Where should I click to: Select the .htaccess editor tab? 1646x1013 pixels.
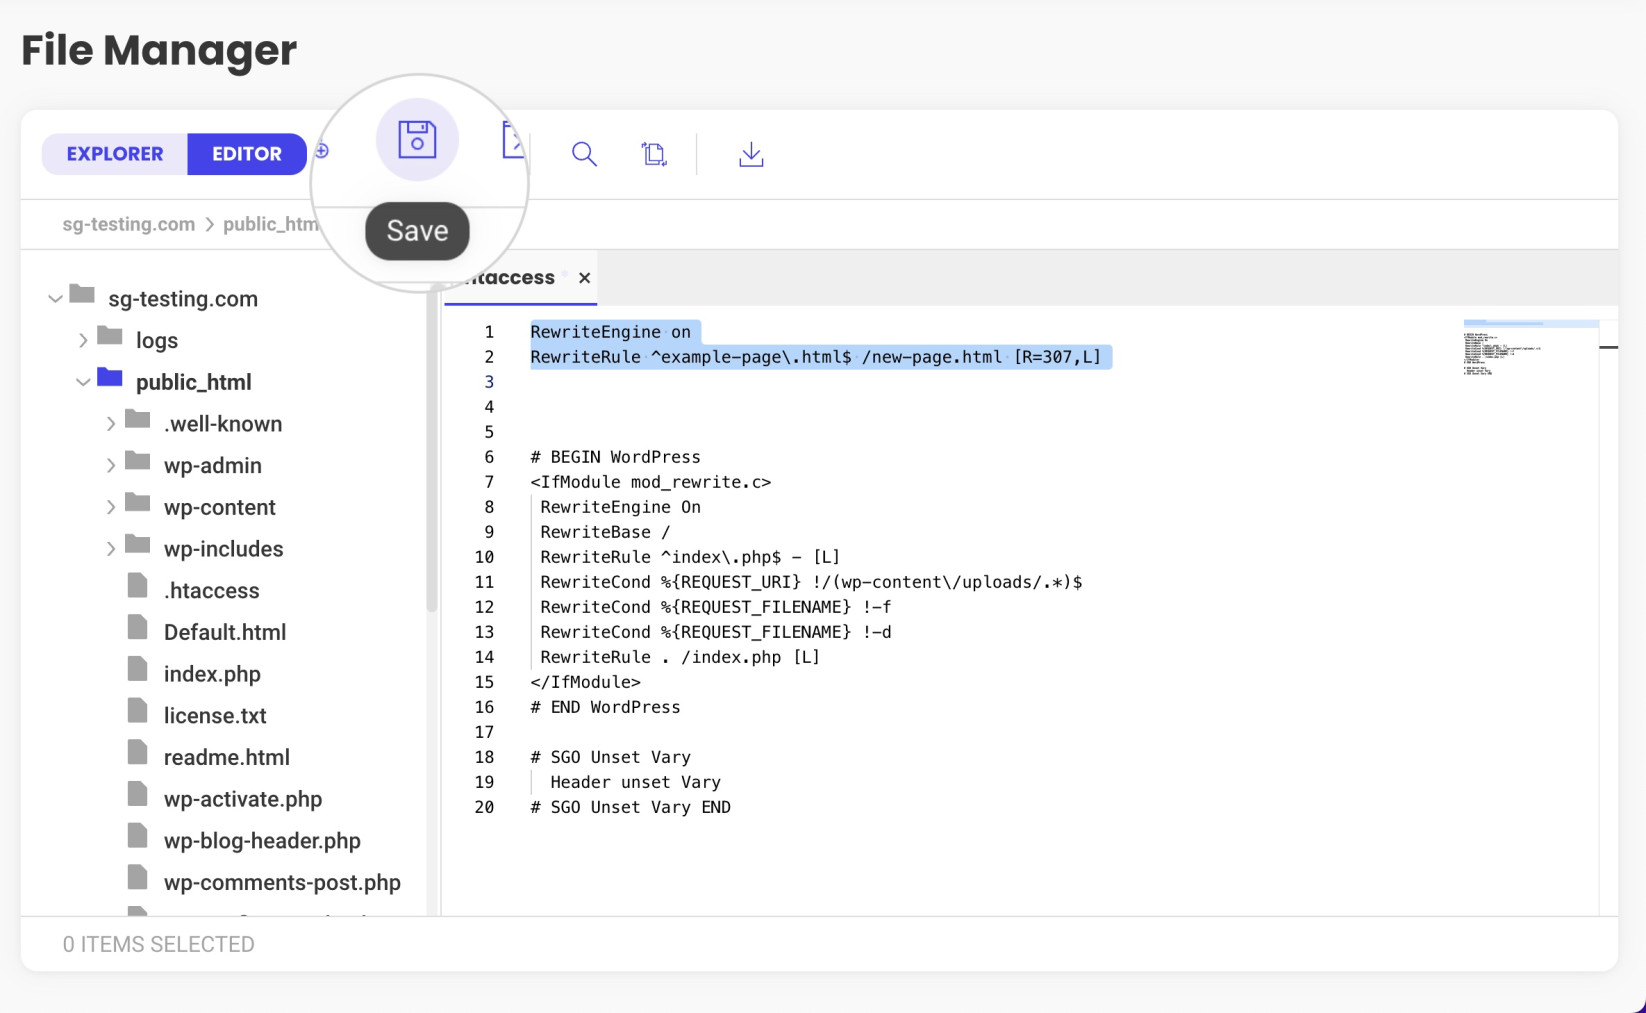[x=521, y=278]
